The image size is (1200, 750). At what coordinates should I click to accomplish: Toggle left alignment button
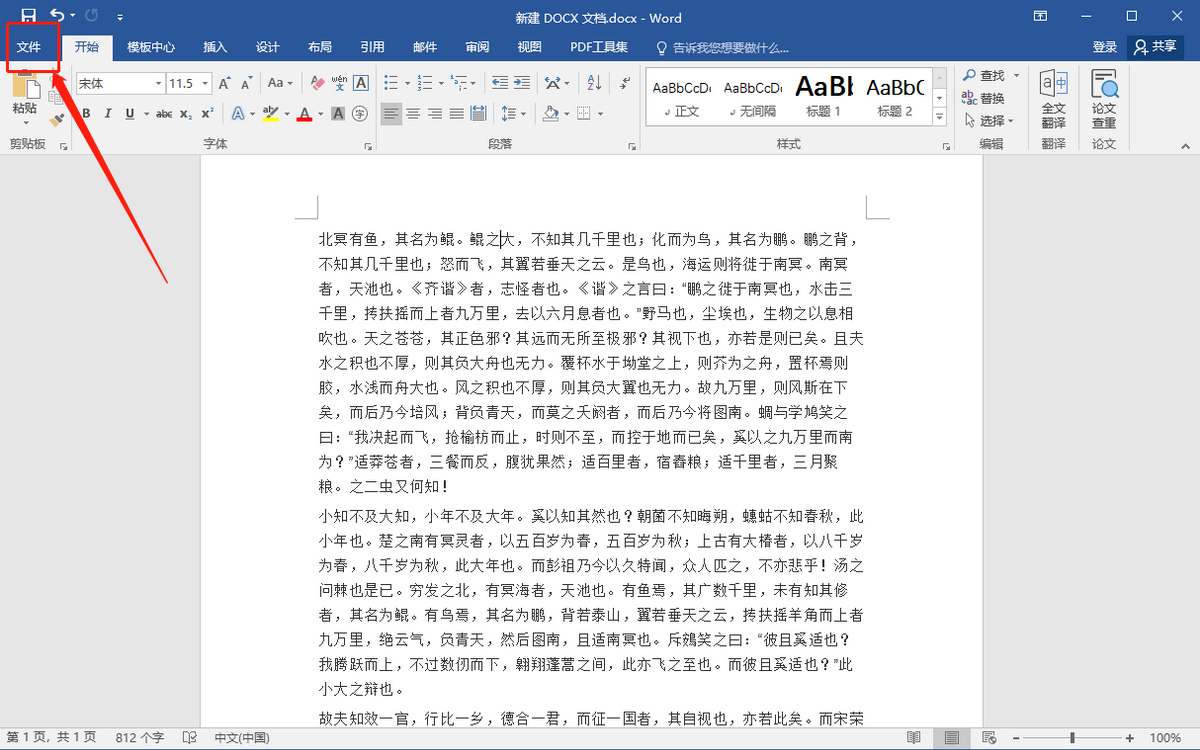391,113
